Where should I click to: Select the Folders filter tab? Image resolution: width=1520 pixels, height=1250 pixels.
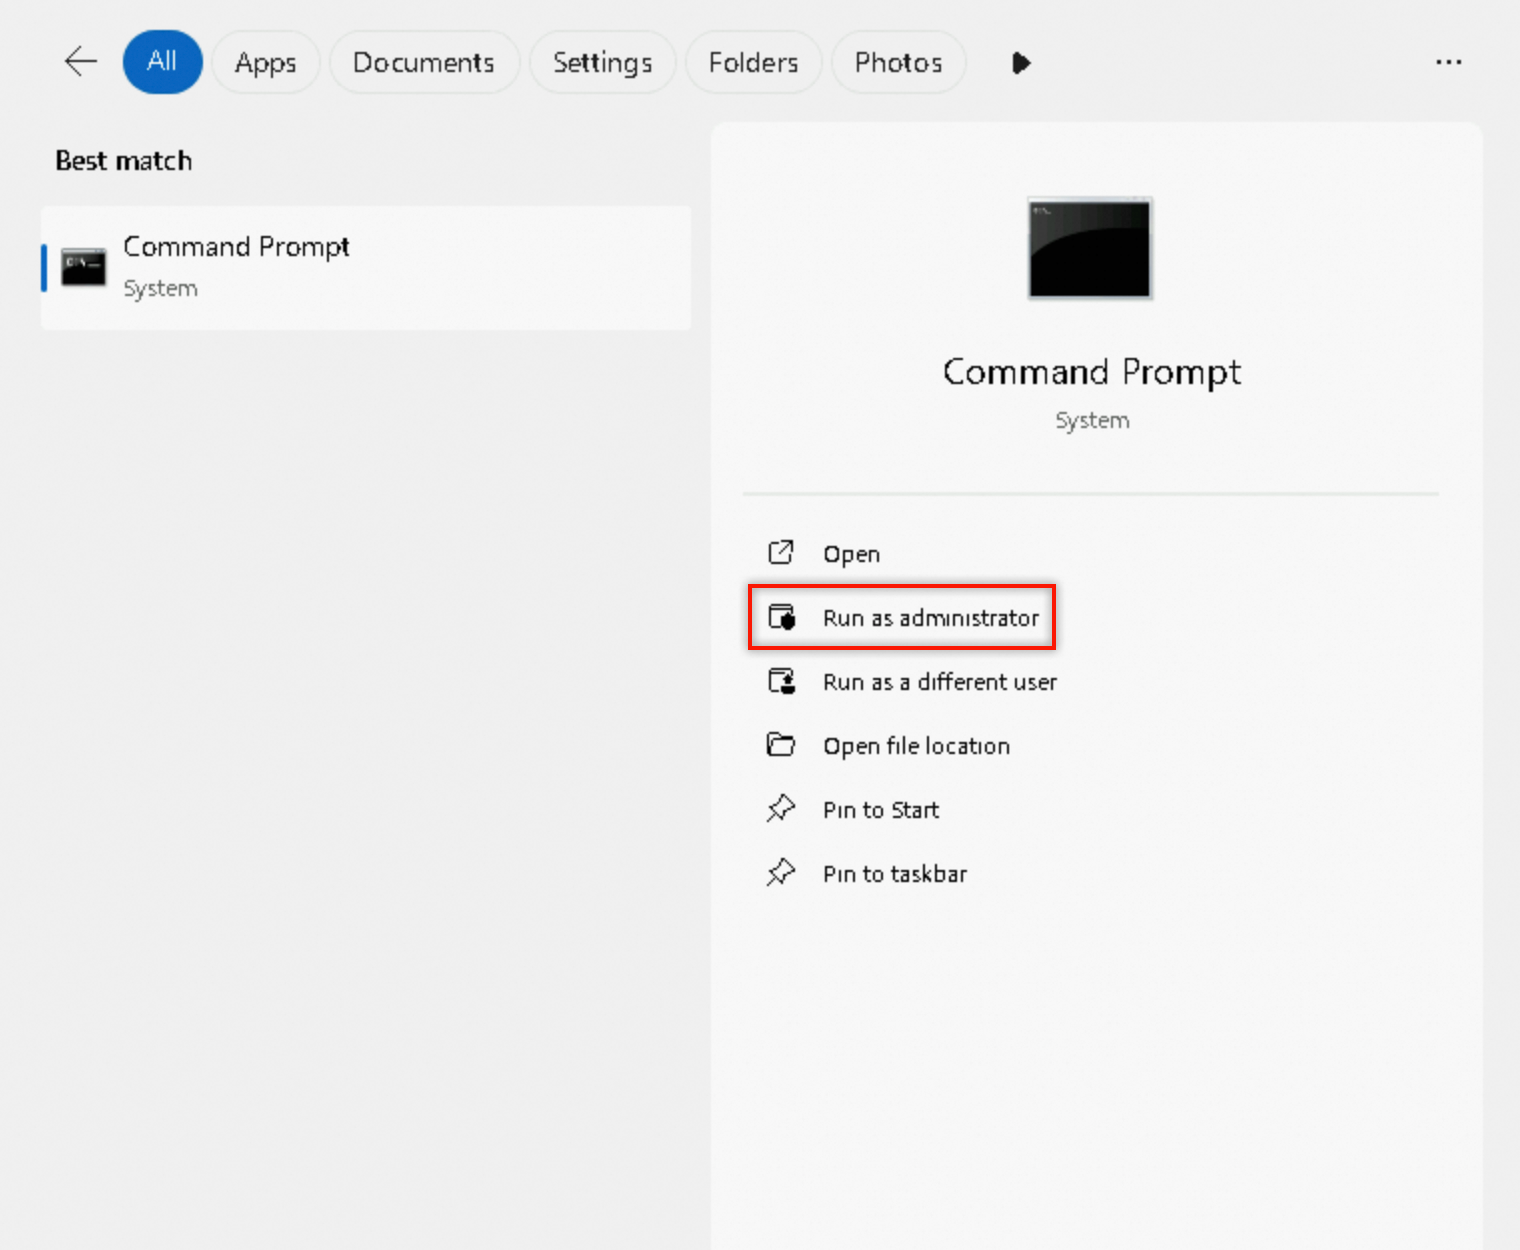753,62
